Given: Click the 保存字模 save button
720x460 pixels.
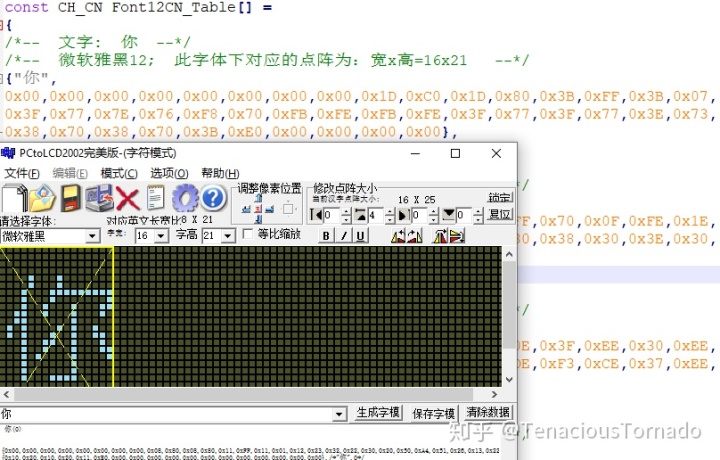Looking at the screenshot, I should (433, 414).
